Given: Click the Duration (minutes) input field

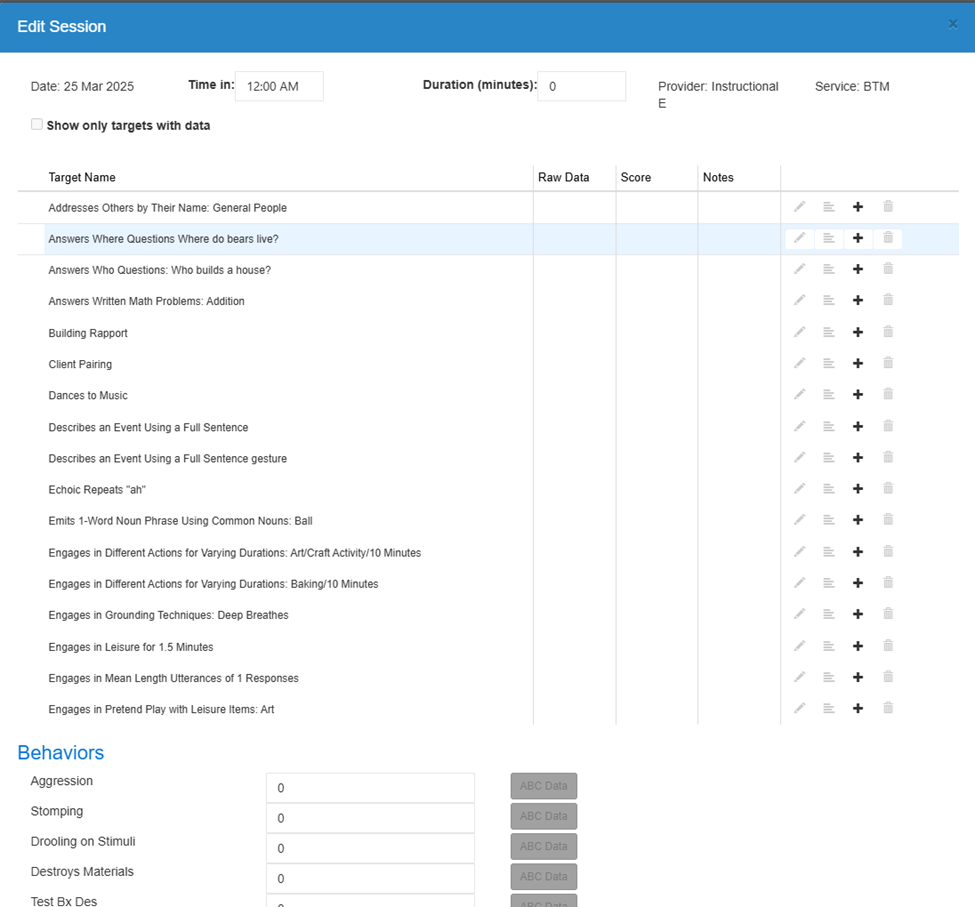Looking at the screenshot, I should point(581,86).
